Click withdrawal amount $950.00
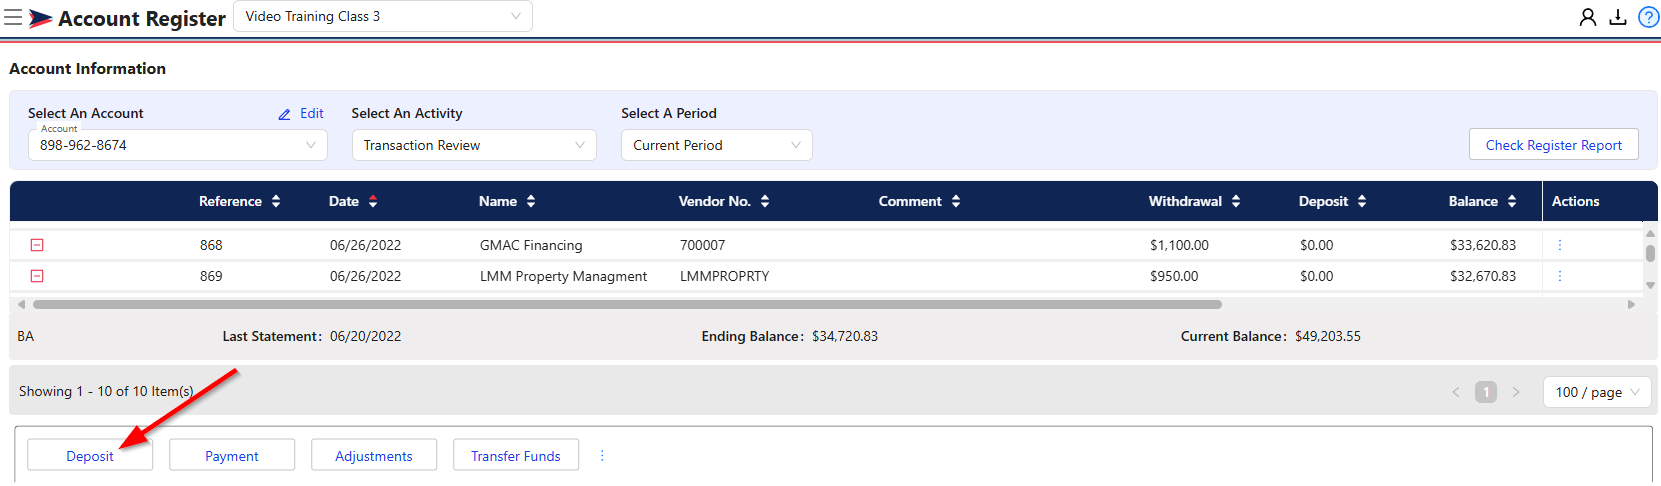This screenshot has width=1661, height=486. 1174,276
